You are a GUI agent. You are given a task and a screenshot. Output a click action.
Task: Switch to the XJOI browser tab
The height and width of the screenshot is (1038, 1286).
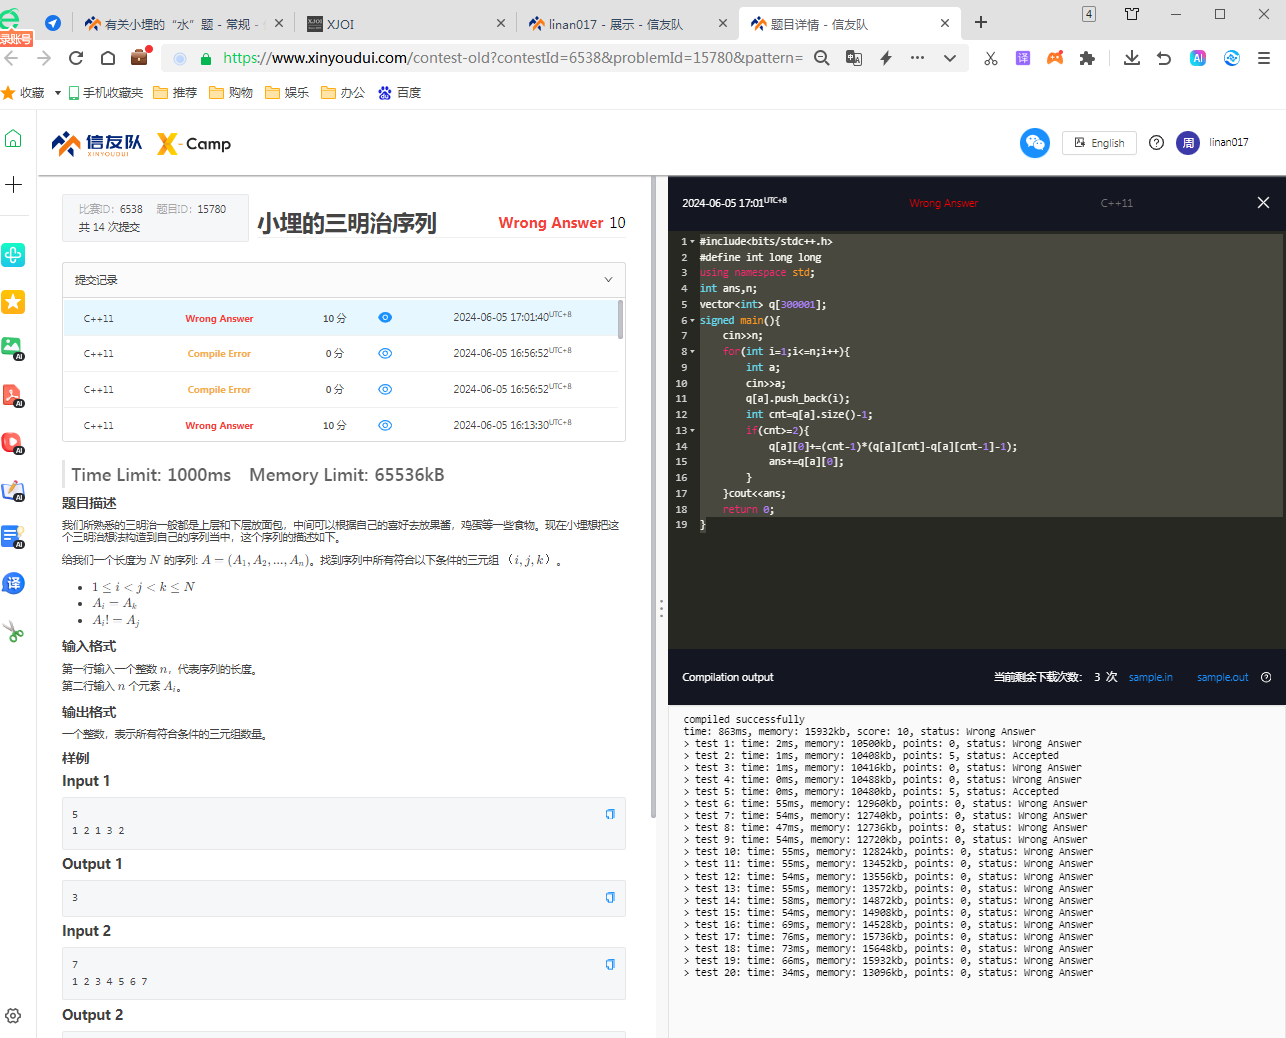tap(406, 24)
